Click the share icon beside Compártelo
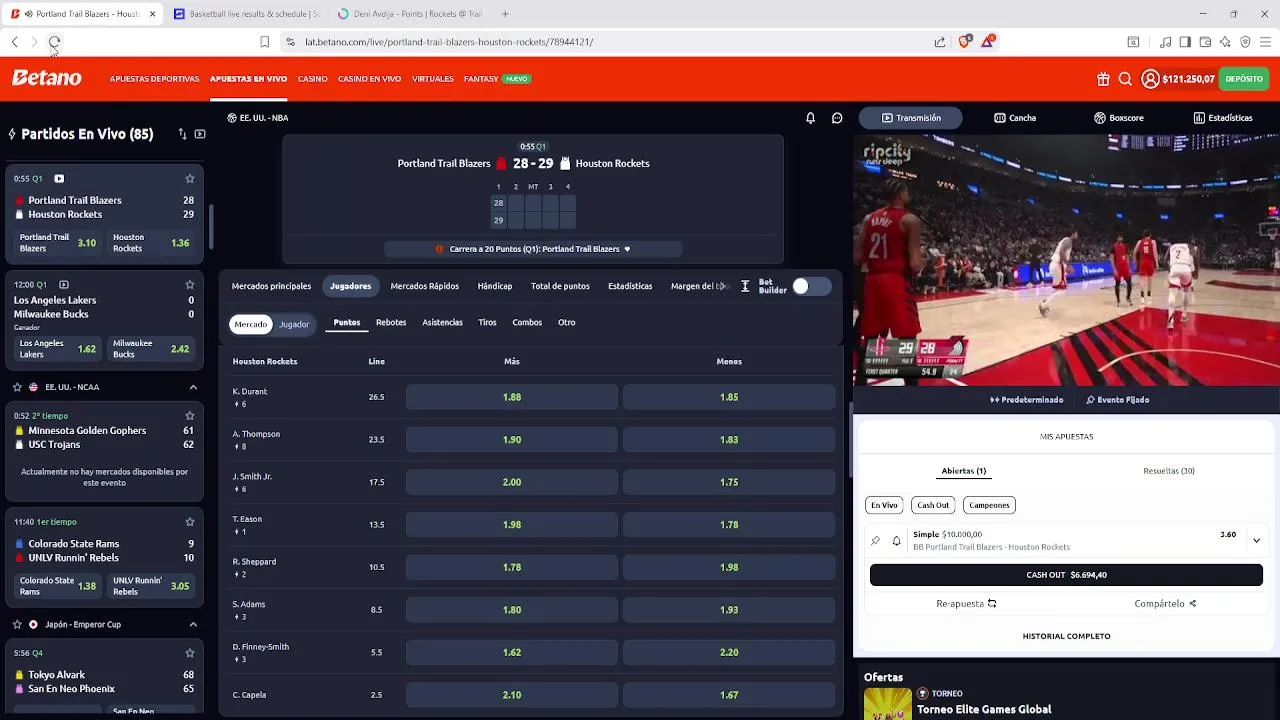Viewport: 1280px width, 720px height. click(x=1192, y=604)
